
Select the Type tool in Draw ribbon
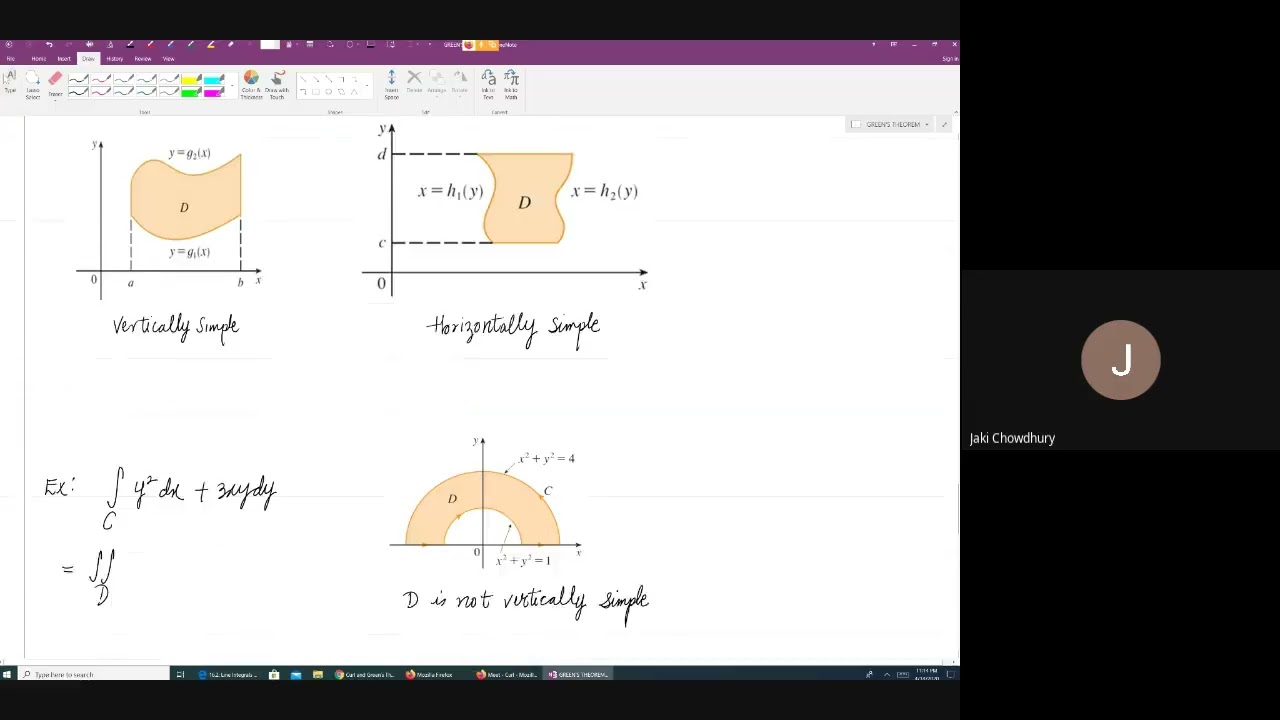(10, 84)
